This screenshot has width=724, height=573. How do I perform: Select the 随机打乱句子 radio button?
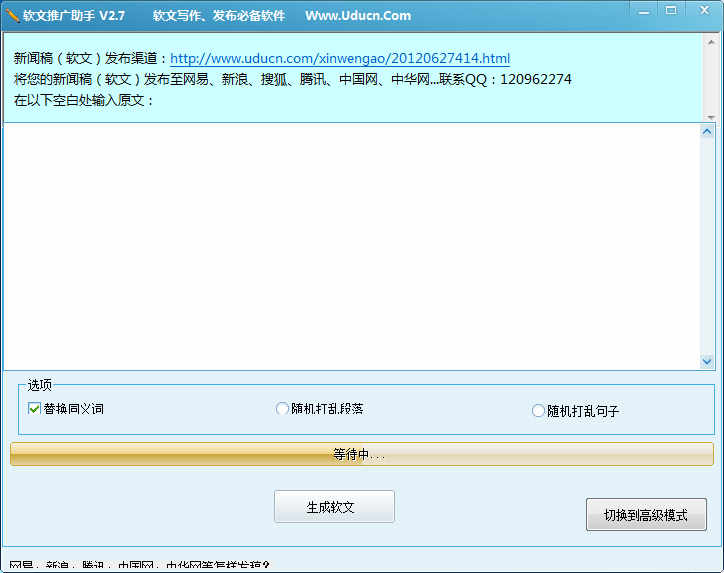(539, 411)
